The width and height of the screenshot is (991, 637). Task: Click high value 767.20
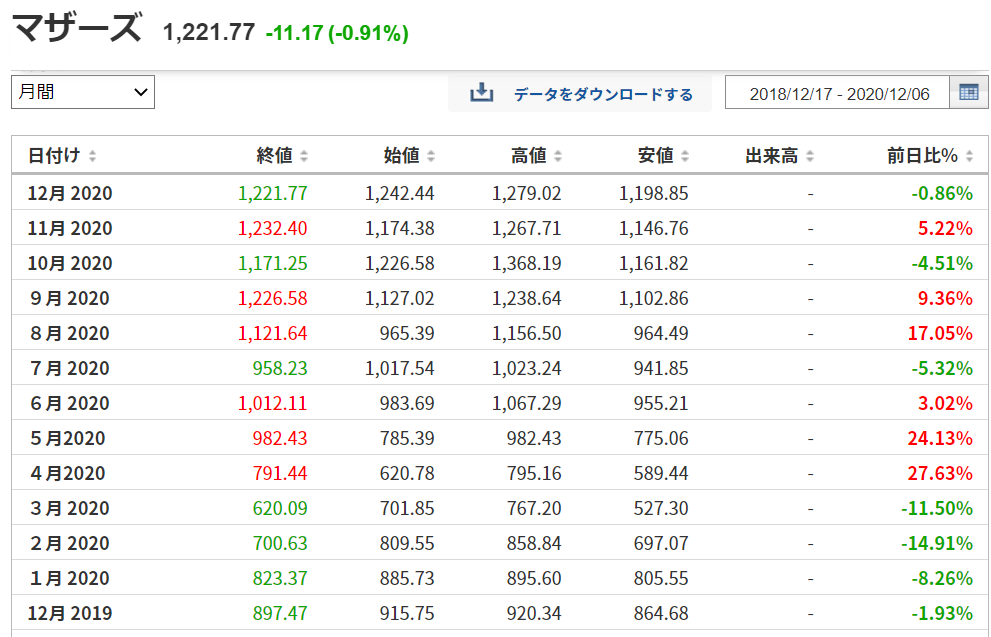[534, 508]
